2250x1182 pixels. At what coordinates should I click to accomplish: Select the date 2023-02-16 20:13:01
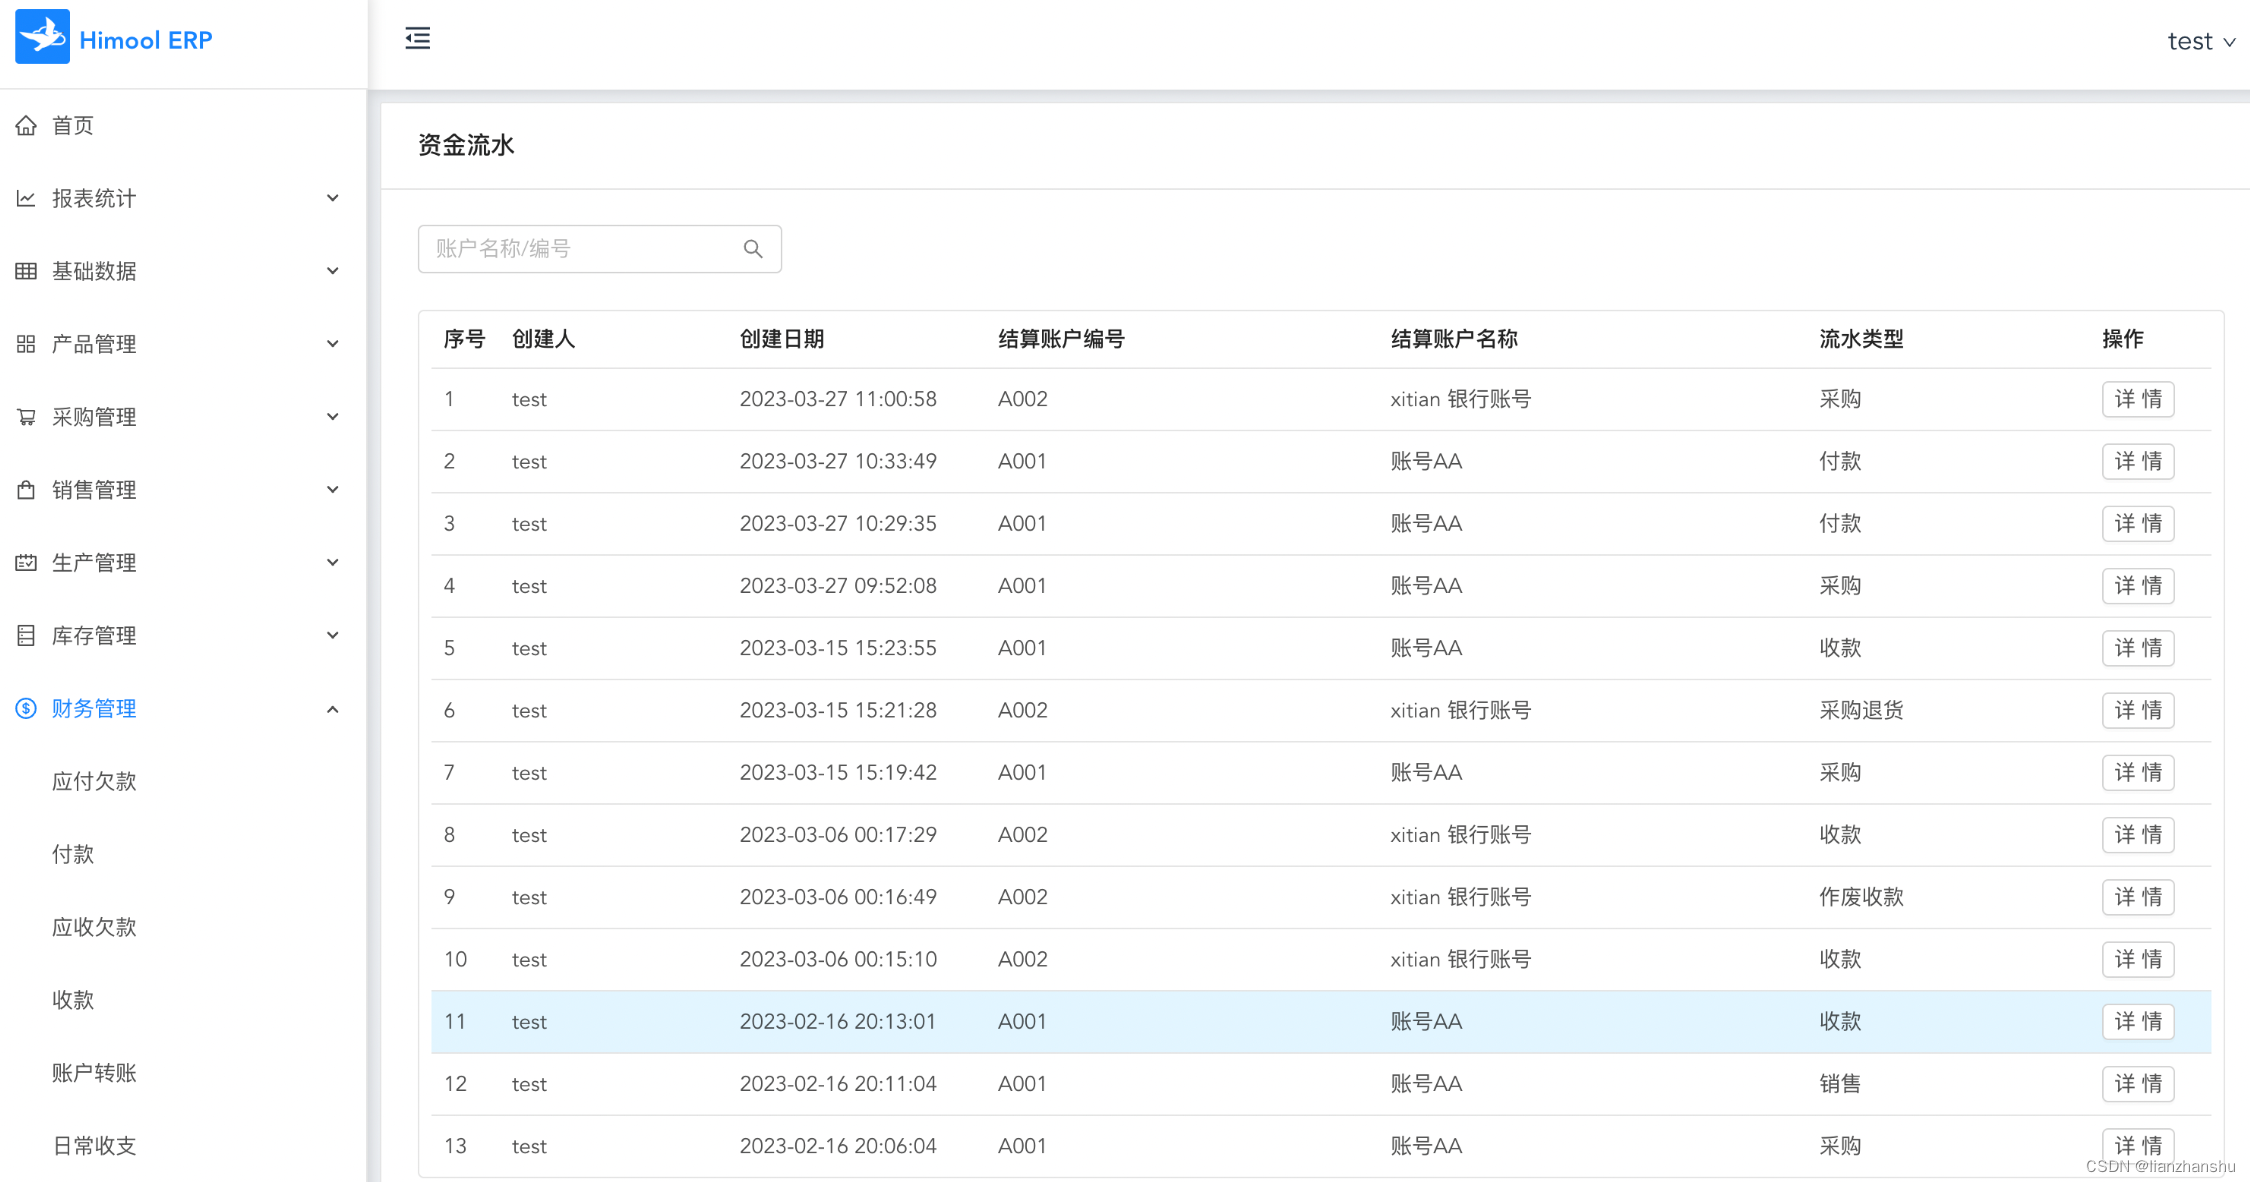click(838, 1021)
